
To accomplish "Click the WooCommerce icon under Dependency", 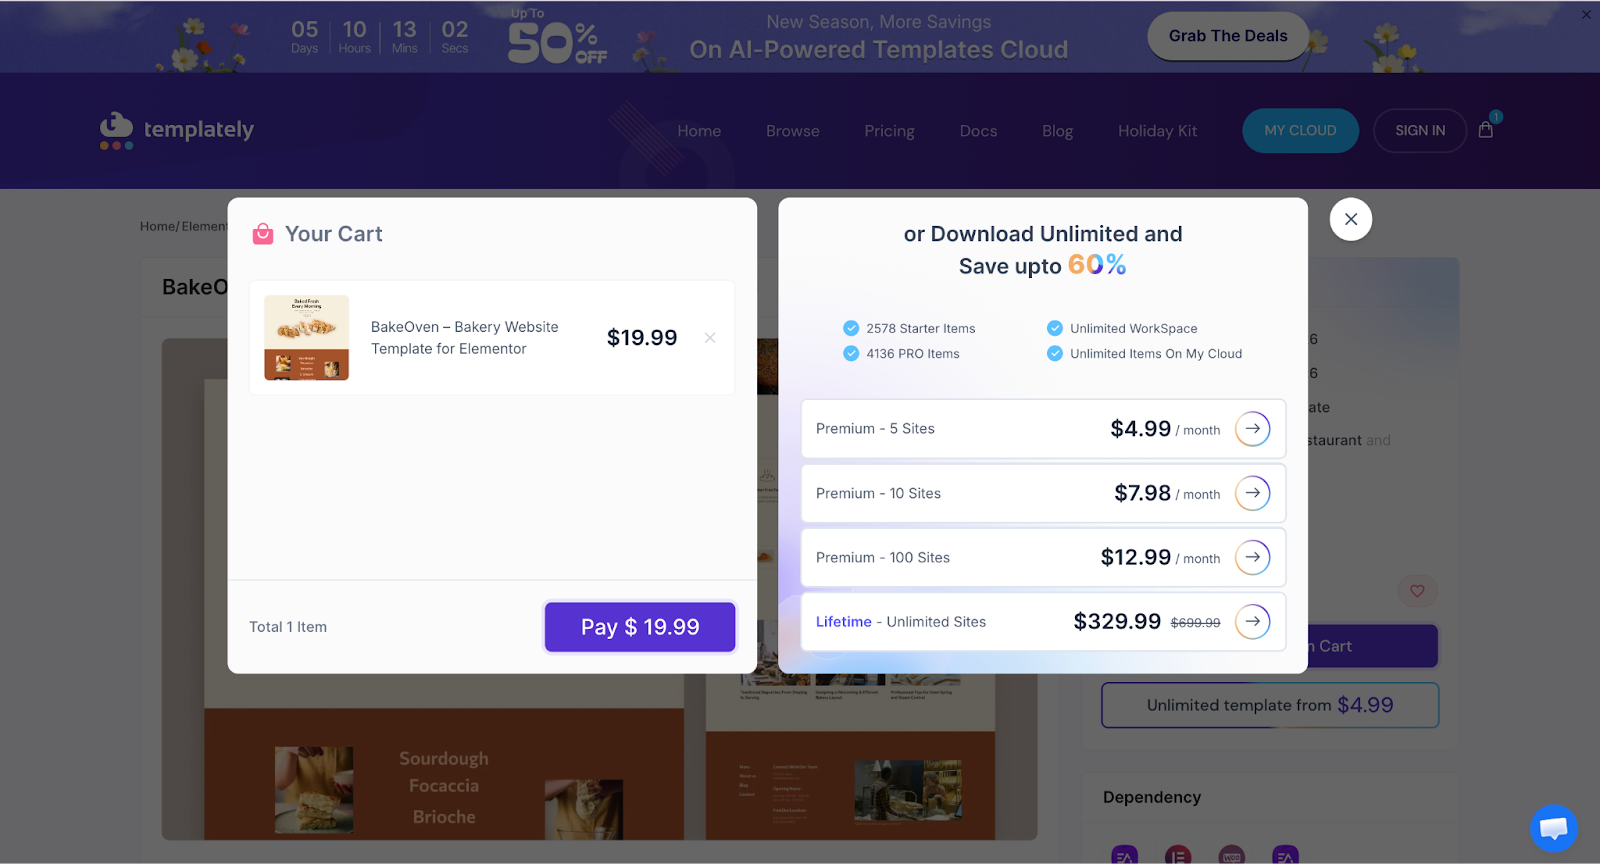I will point(1230,857).
